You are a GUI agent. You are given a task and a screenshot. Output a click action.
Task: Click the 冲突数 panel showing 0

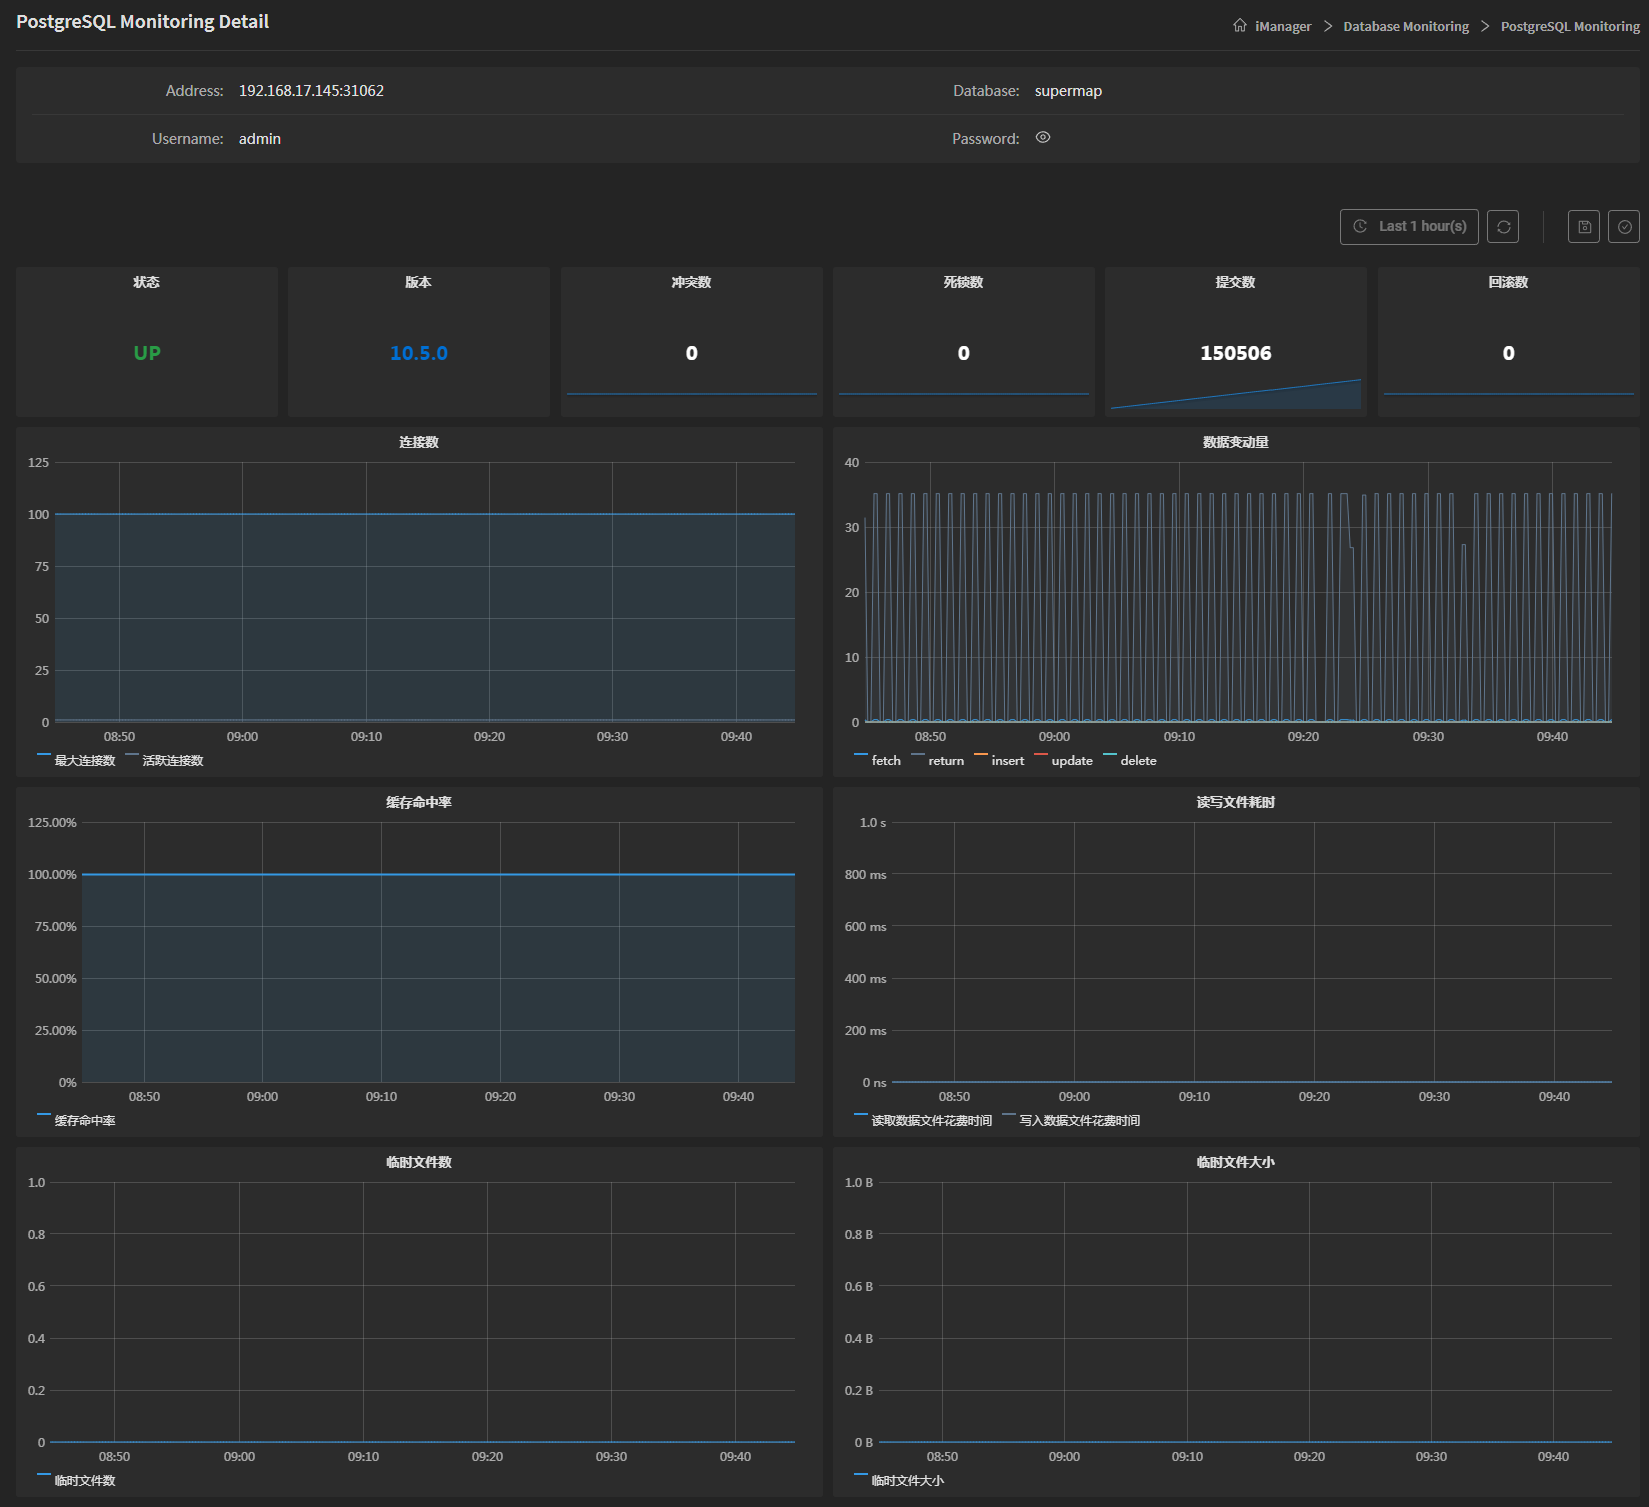click(x=691, y=340)
